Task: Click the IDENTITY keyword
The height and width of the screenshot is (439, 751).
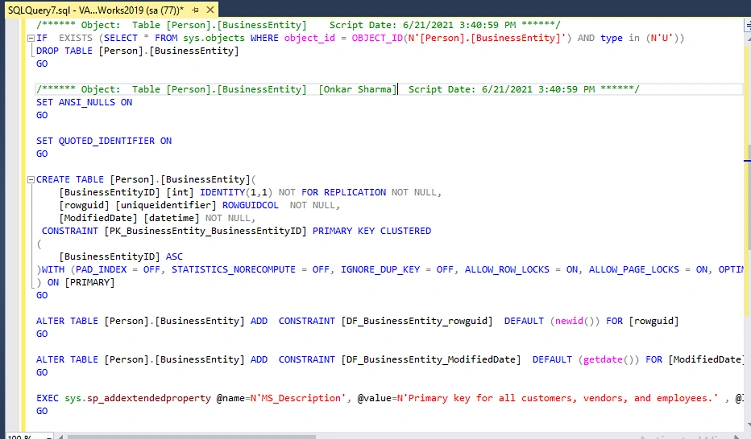Action: coord(222,192)
